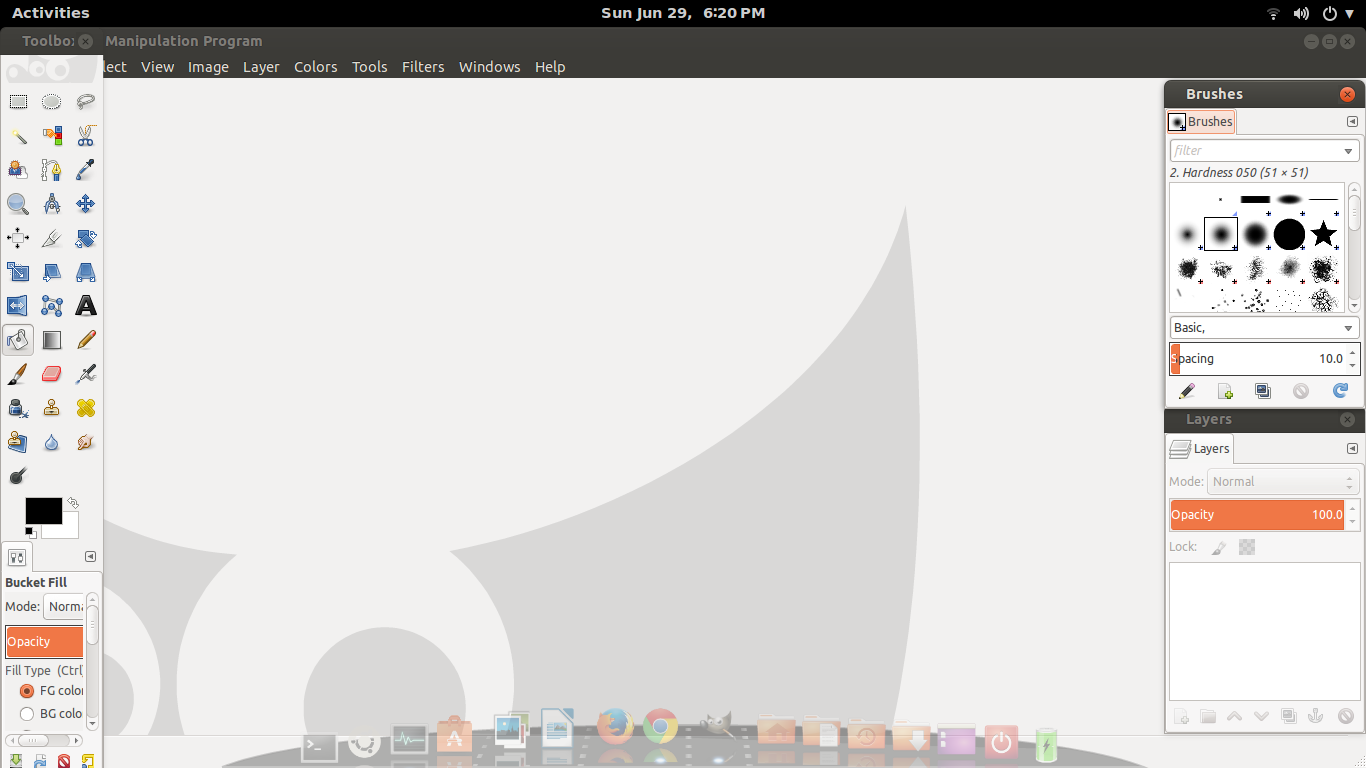The height and width of the screenshot is (768, 1366).
Task: Toggle the lock alpha channel checkerboard
Action: 1247,547
